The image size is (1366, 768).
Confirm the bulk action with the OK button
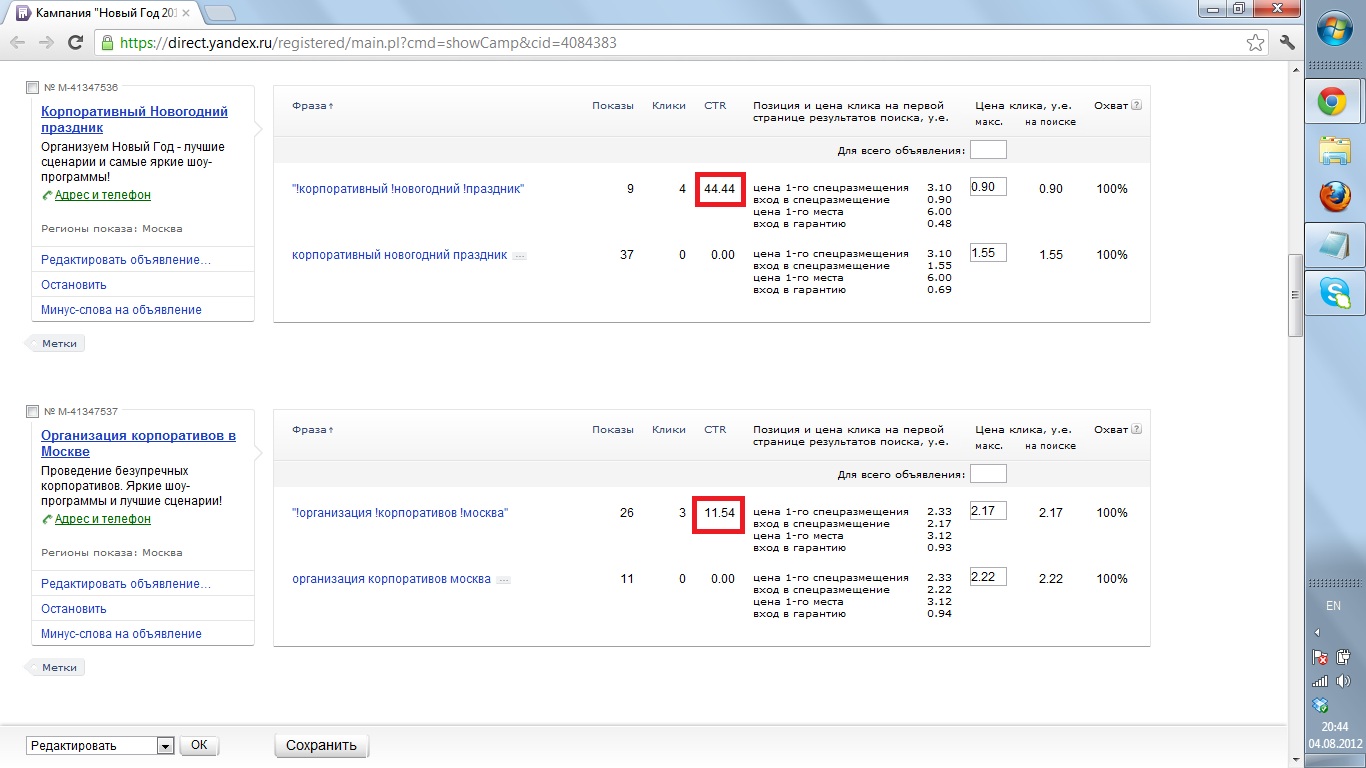point(199,746)
